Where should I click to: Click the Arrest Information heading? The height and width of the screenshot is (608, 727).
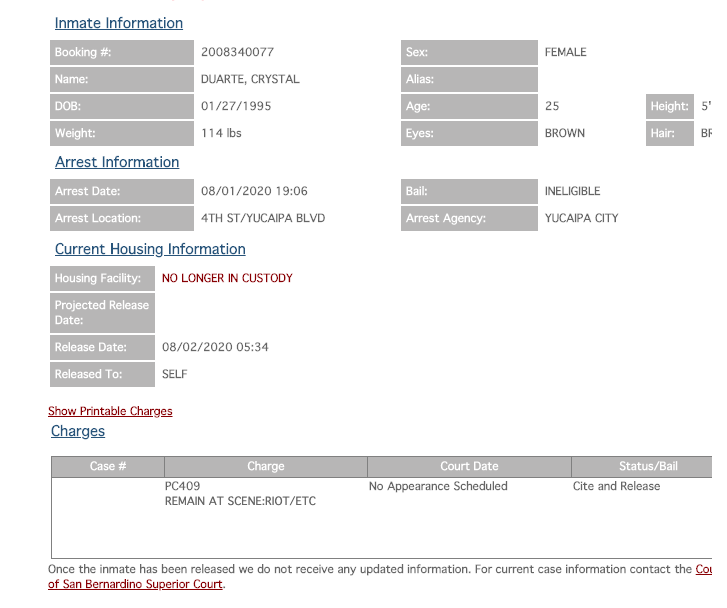pos(117,162)
